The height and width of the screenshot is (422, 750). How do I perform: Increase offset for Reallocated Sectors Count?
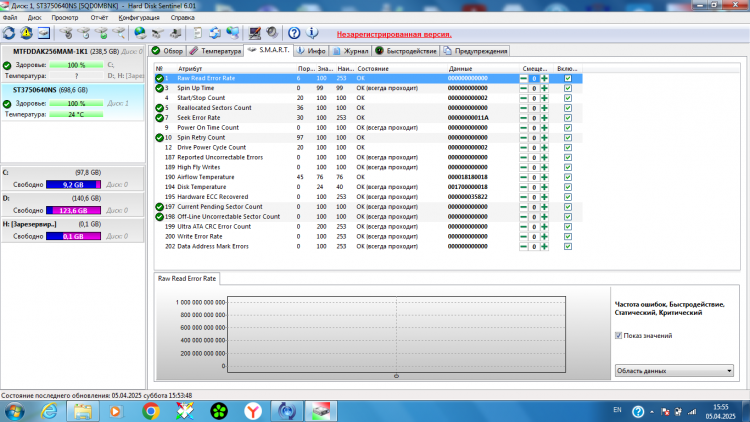tap(544, 108)
